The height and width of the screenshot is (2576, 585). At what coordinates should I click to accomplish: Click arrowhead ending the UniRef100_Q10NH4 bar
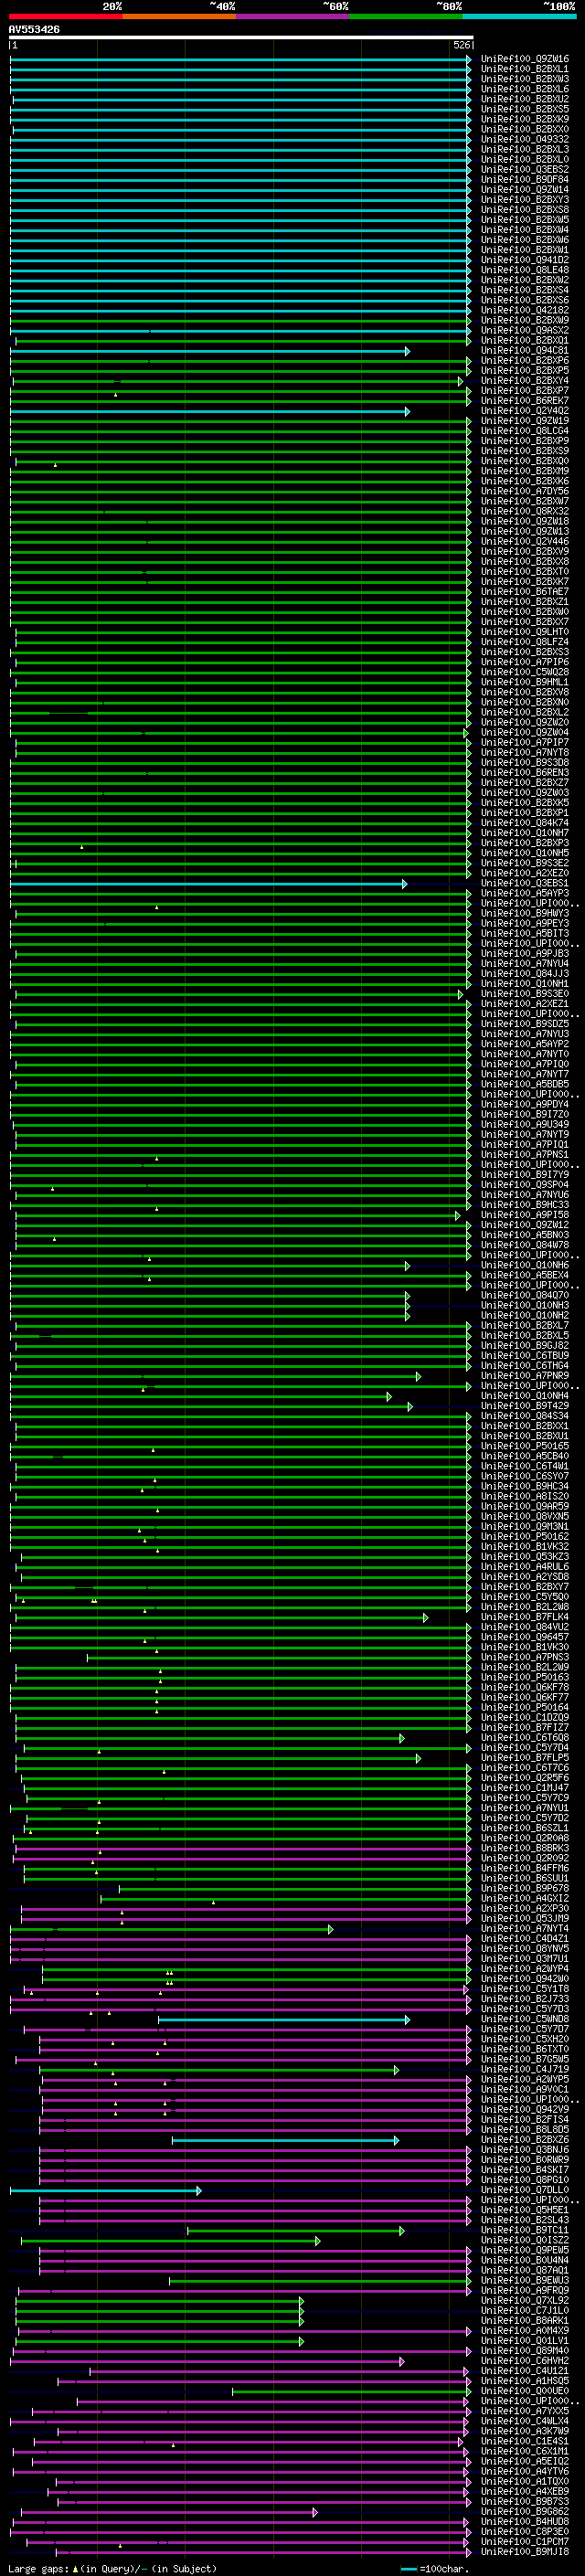389,1396
